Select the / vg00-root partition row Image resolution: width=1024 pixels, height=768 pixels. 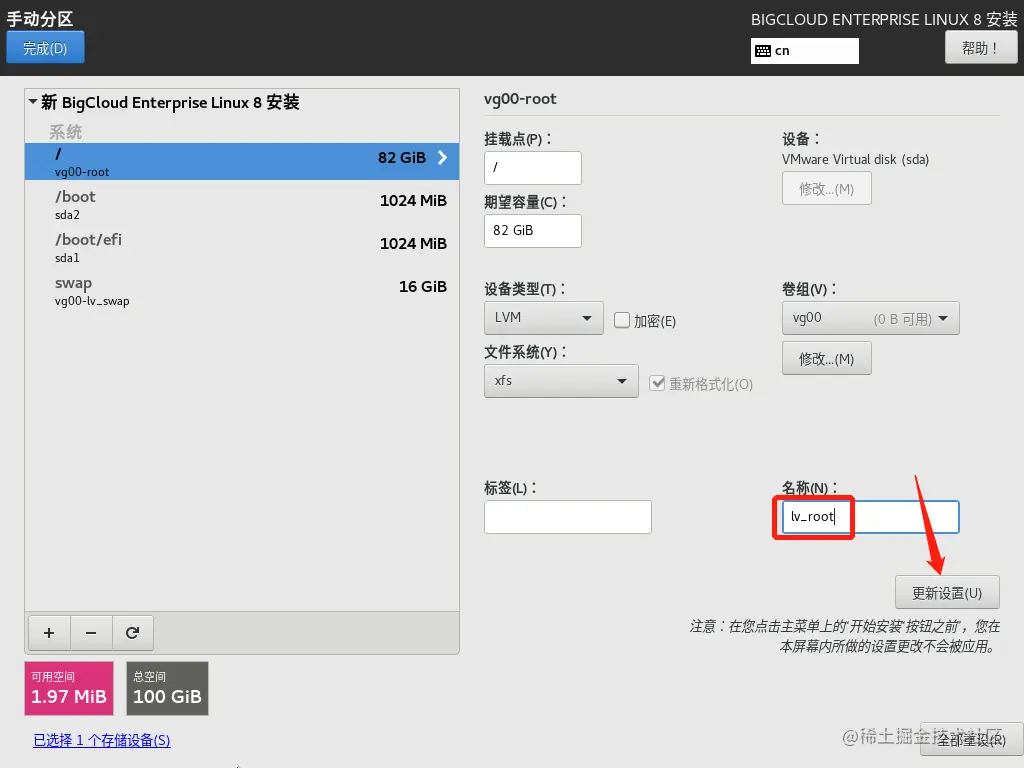pyautogui.click(x=242, y=161)
